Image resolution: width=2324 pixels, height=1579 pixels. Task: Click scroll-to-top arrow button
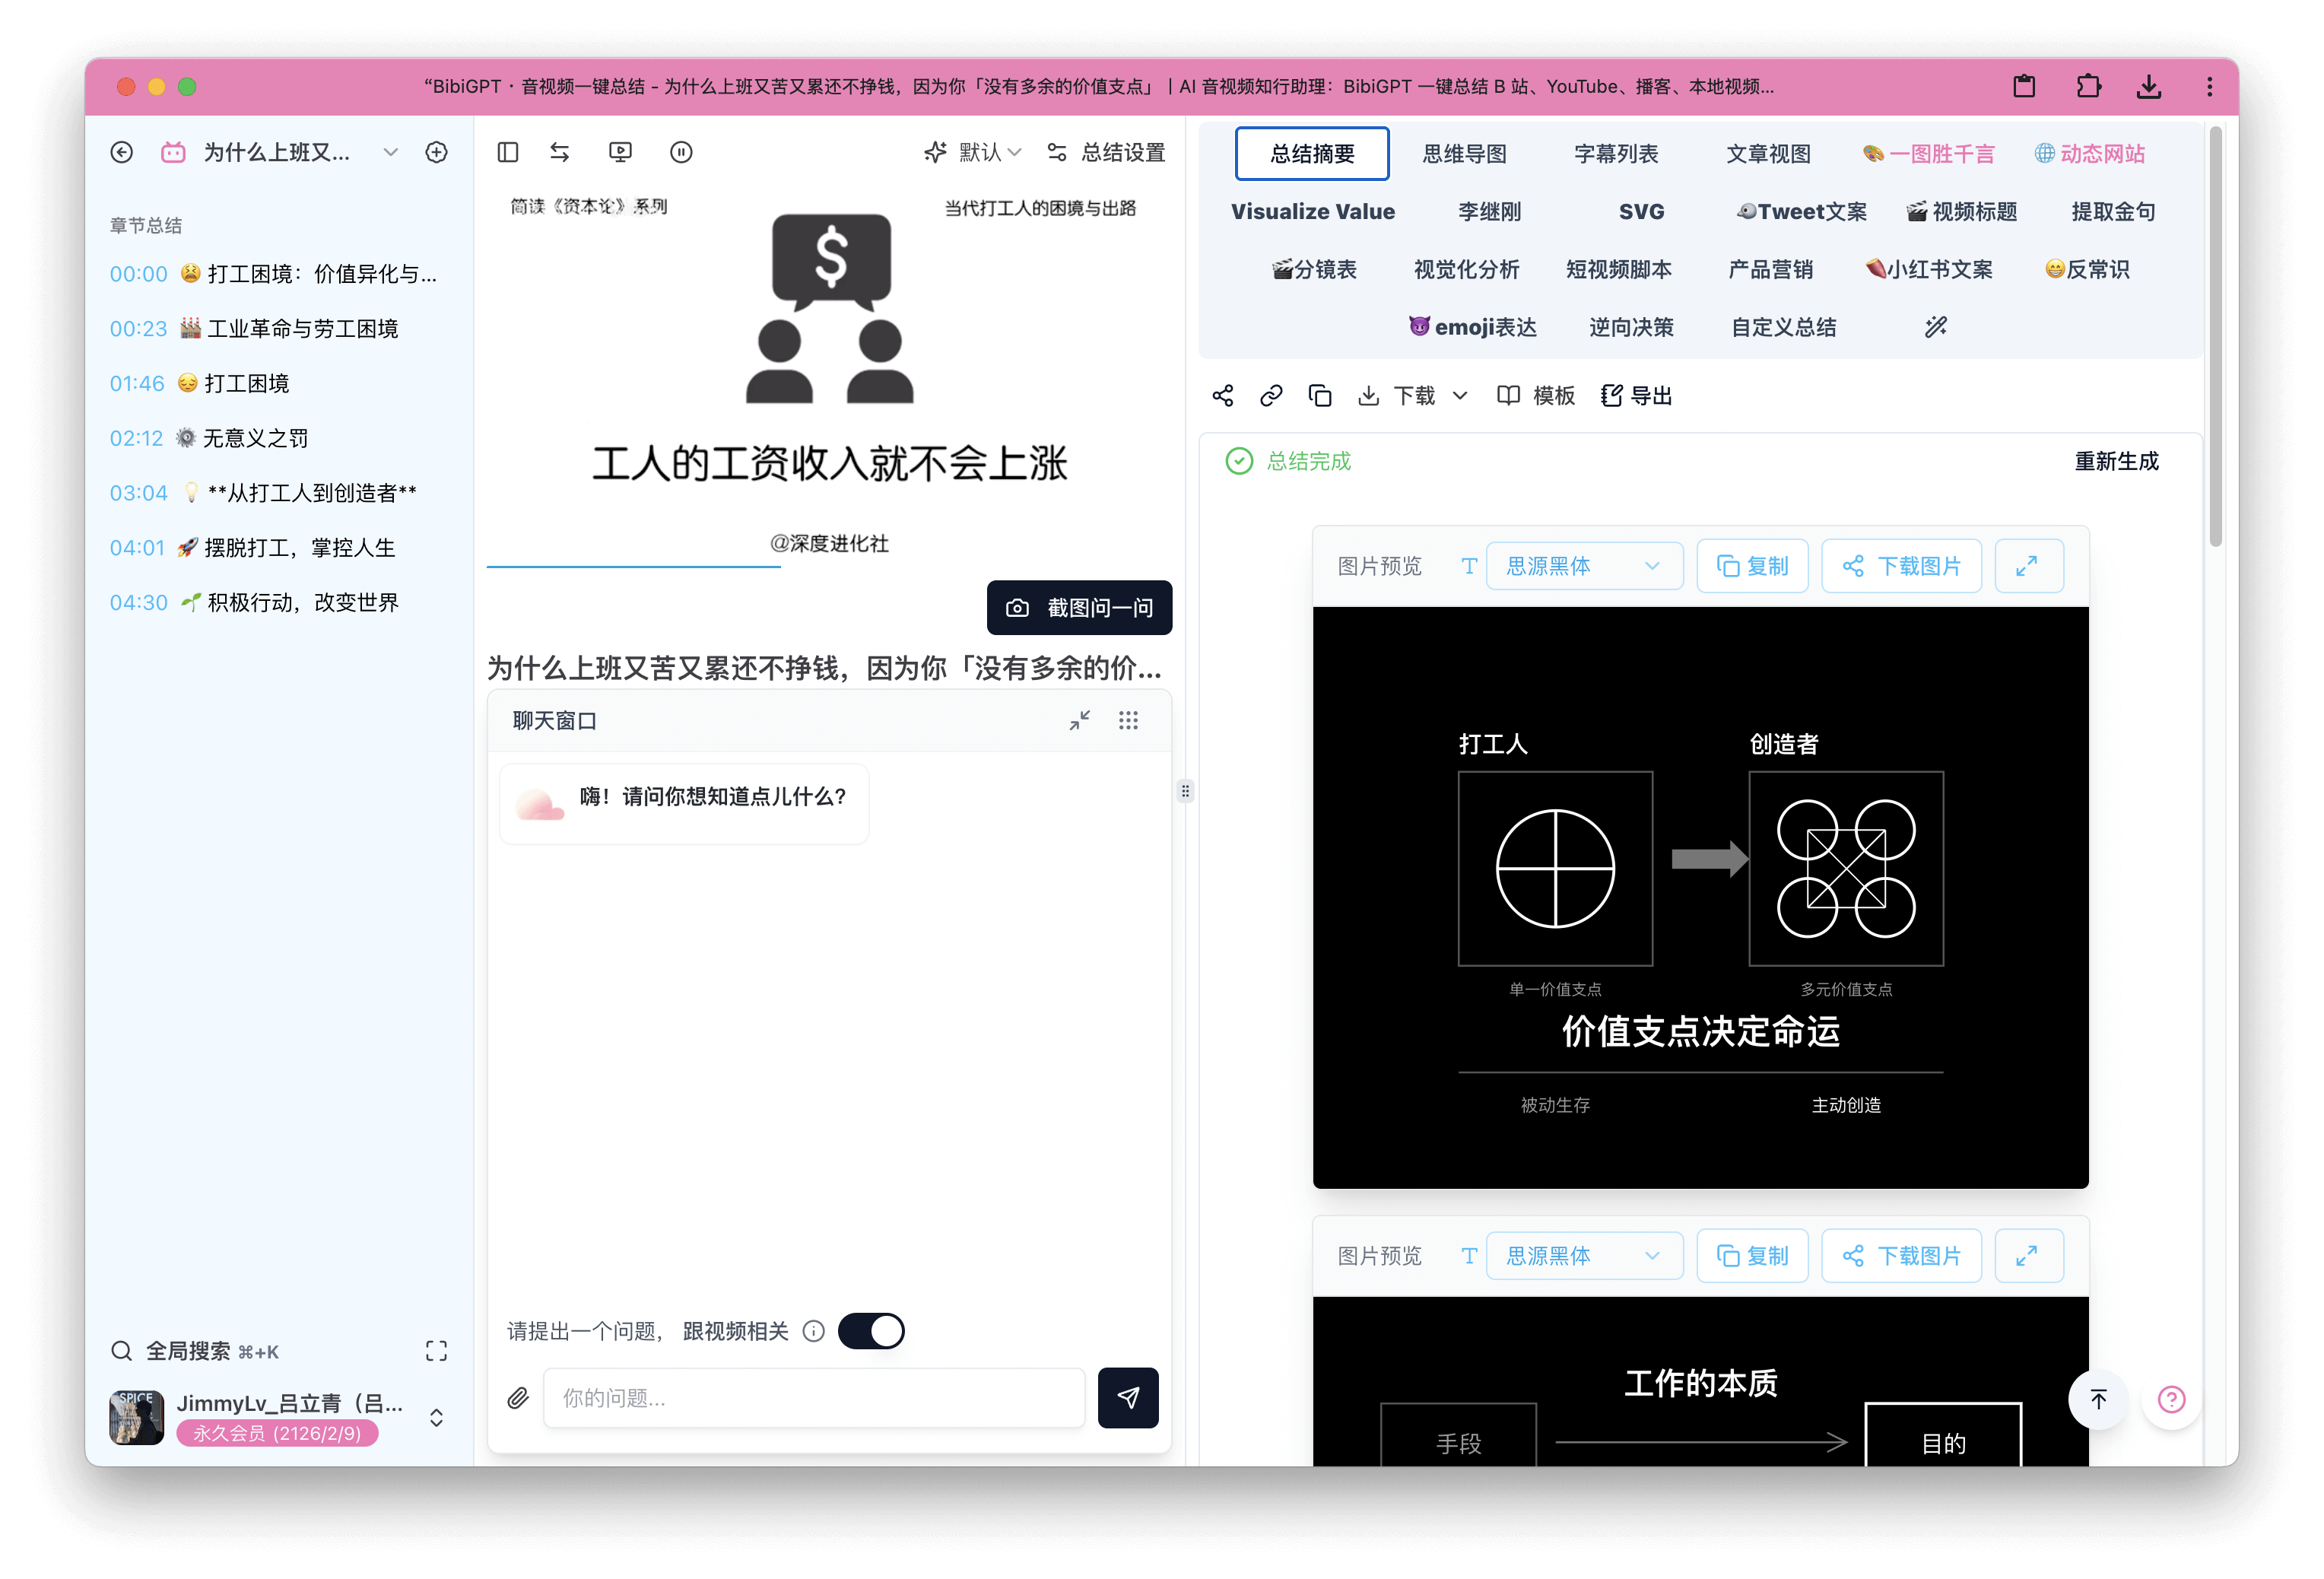point(2098,1399)
